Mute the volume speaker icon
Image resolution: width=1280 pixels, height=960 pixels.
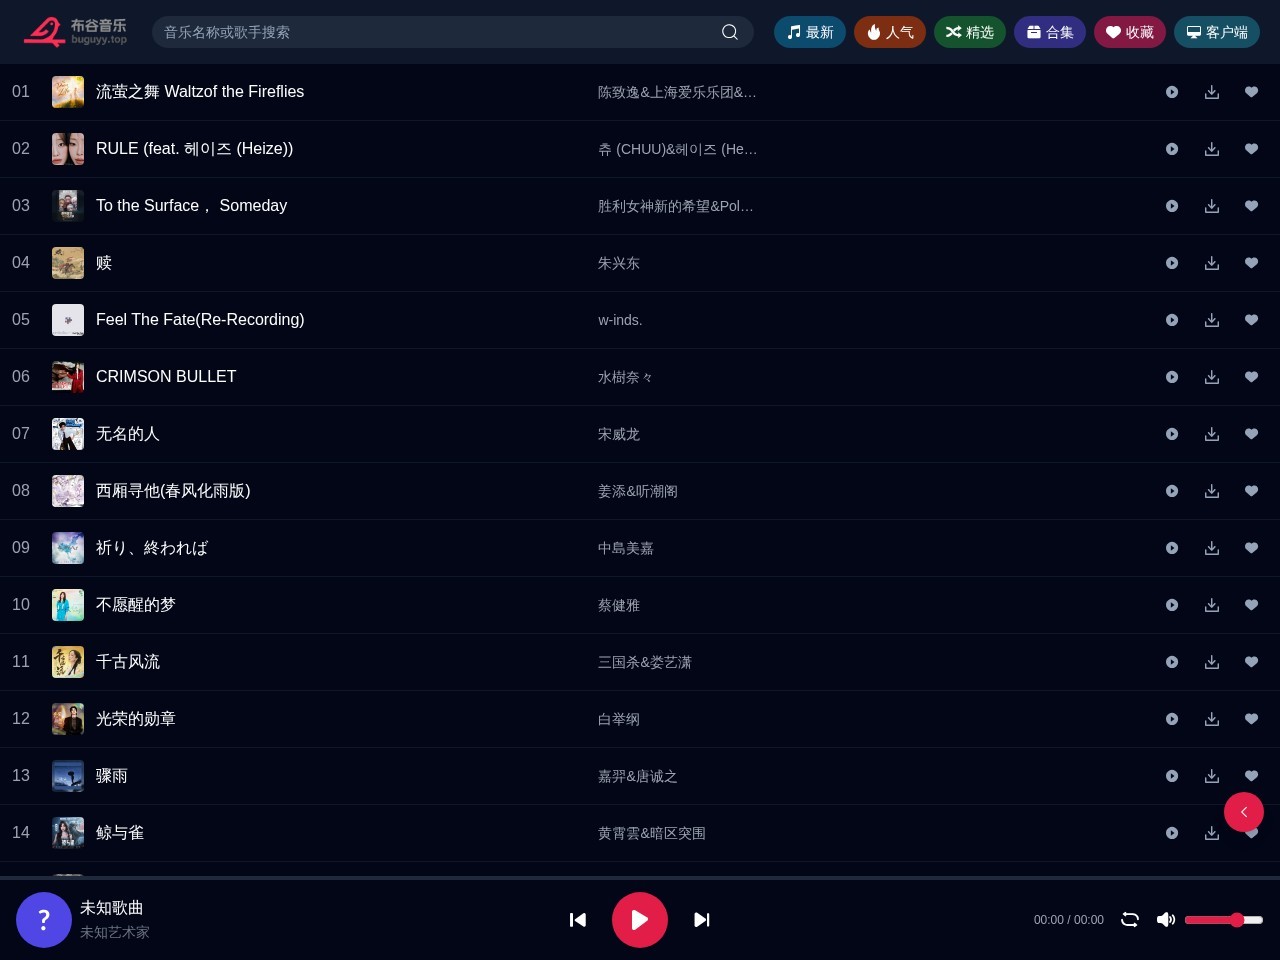click(x=1166, y=920)
